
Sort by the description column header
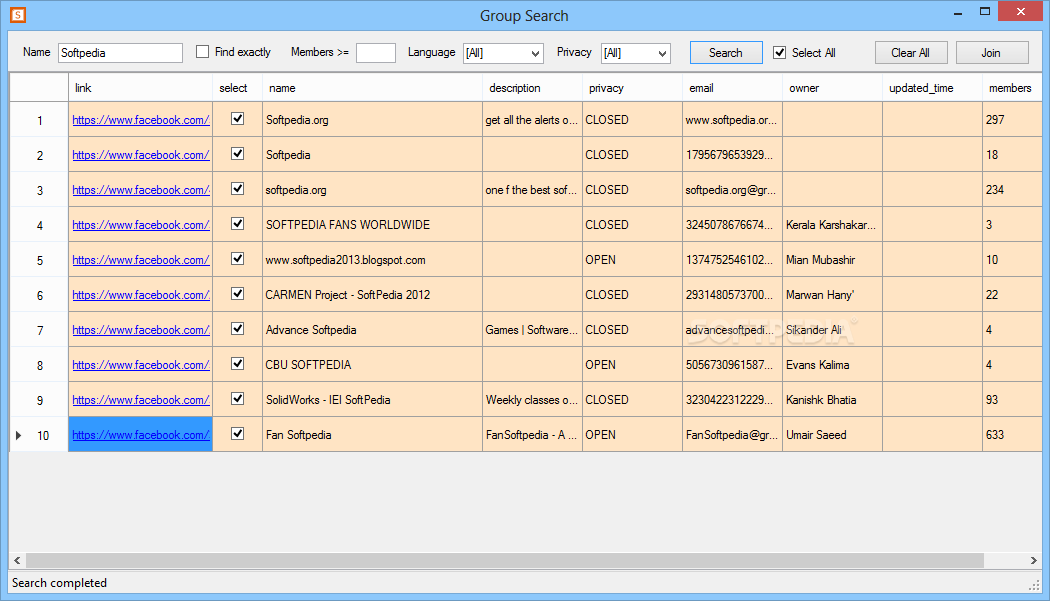[x=532, y=88]
